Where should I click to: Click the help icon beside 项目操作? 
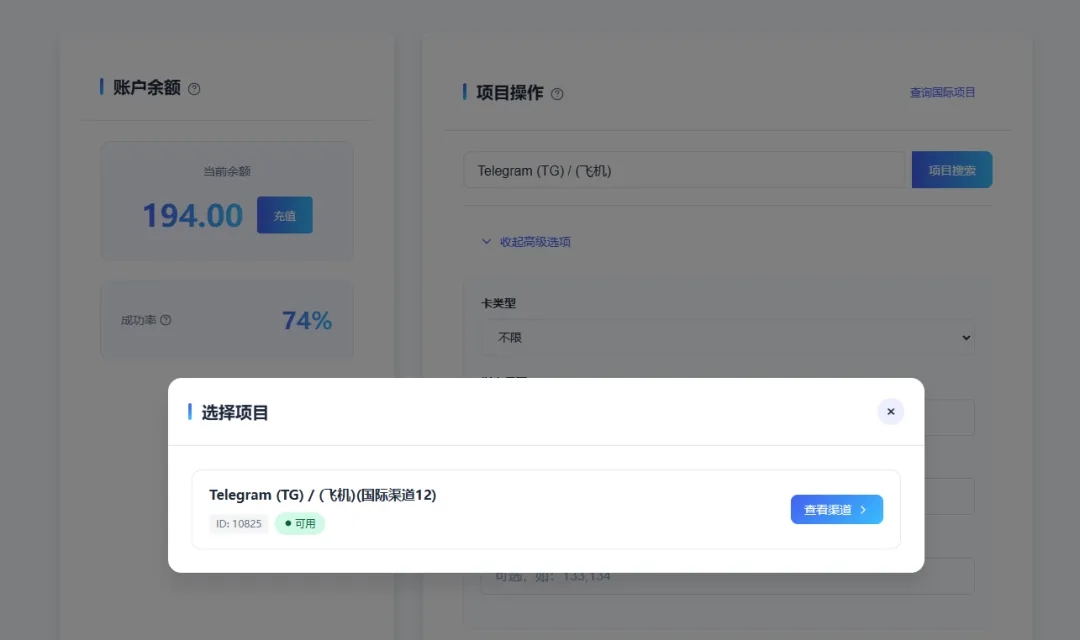(x=557, y=94)
